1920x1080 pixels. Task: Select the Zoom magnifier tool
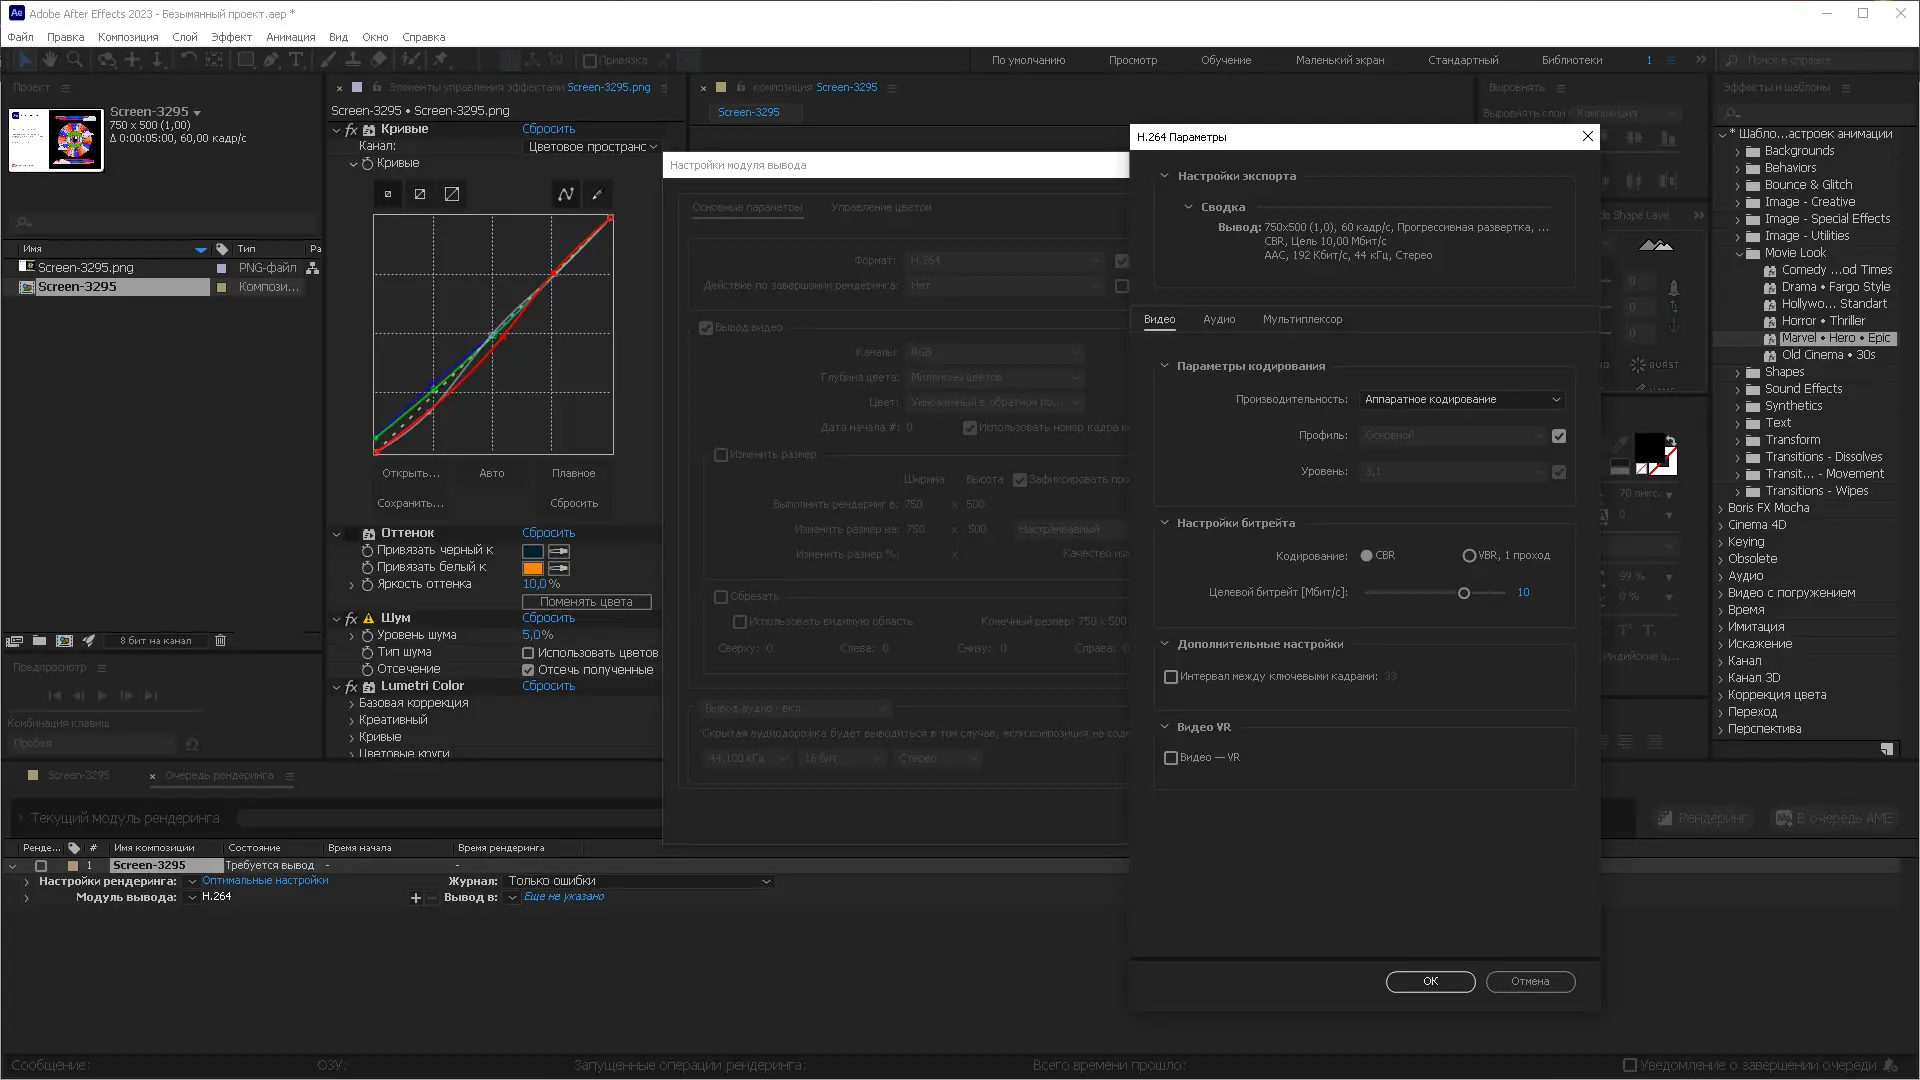[x=75, y=60]
